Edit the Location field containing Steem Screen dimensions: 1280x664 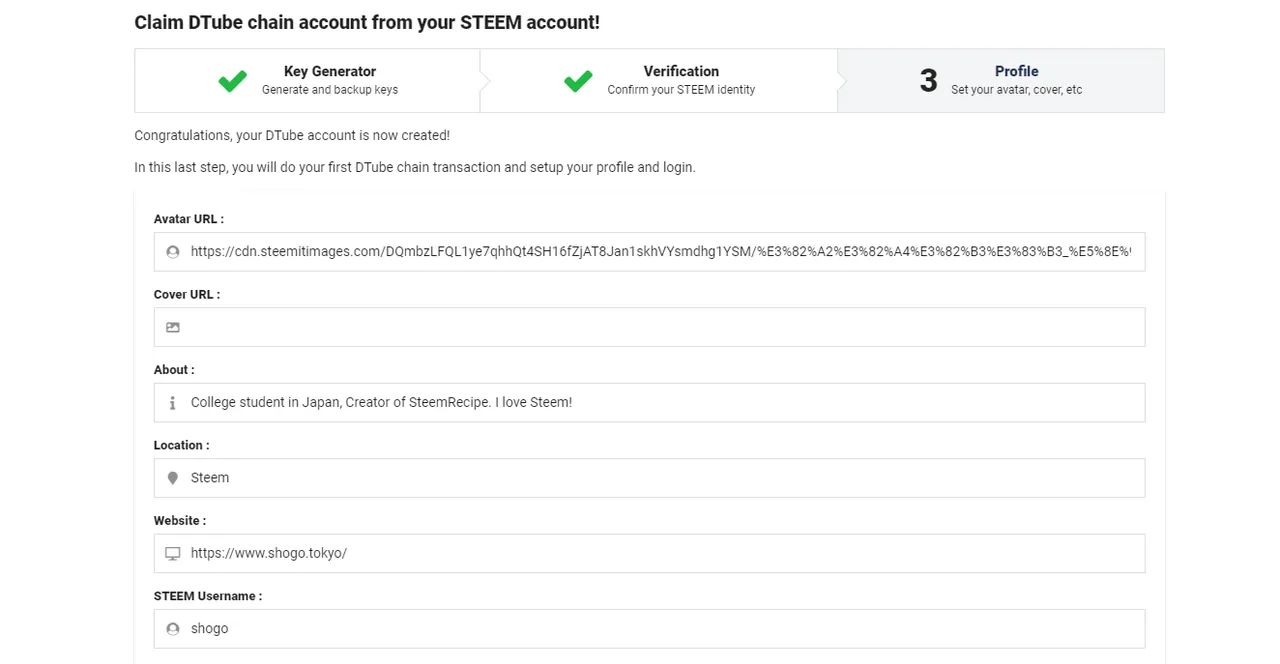(x=649, y=478)
